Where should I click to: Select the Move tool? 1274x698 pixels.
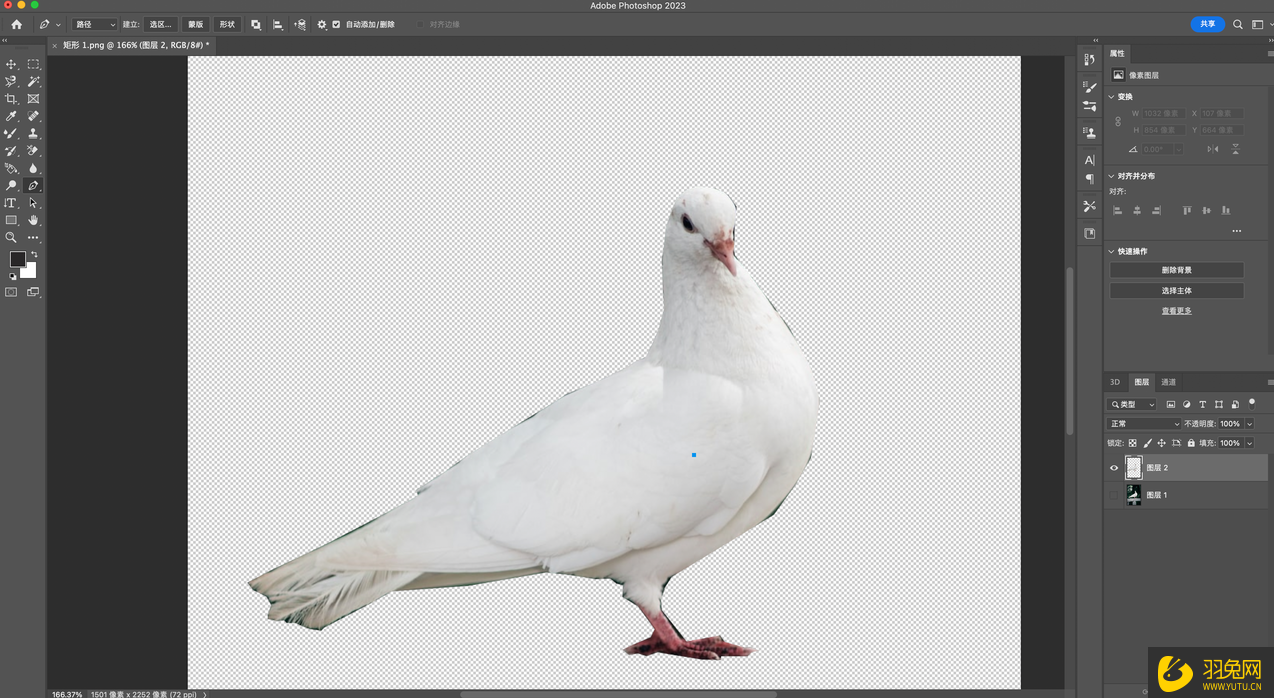coord(11,64)
